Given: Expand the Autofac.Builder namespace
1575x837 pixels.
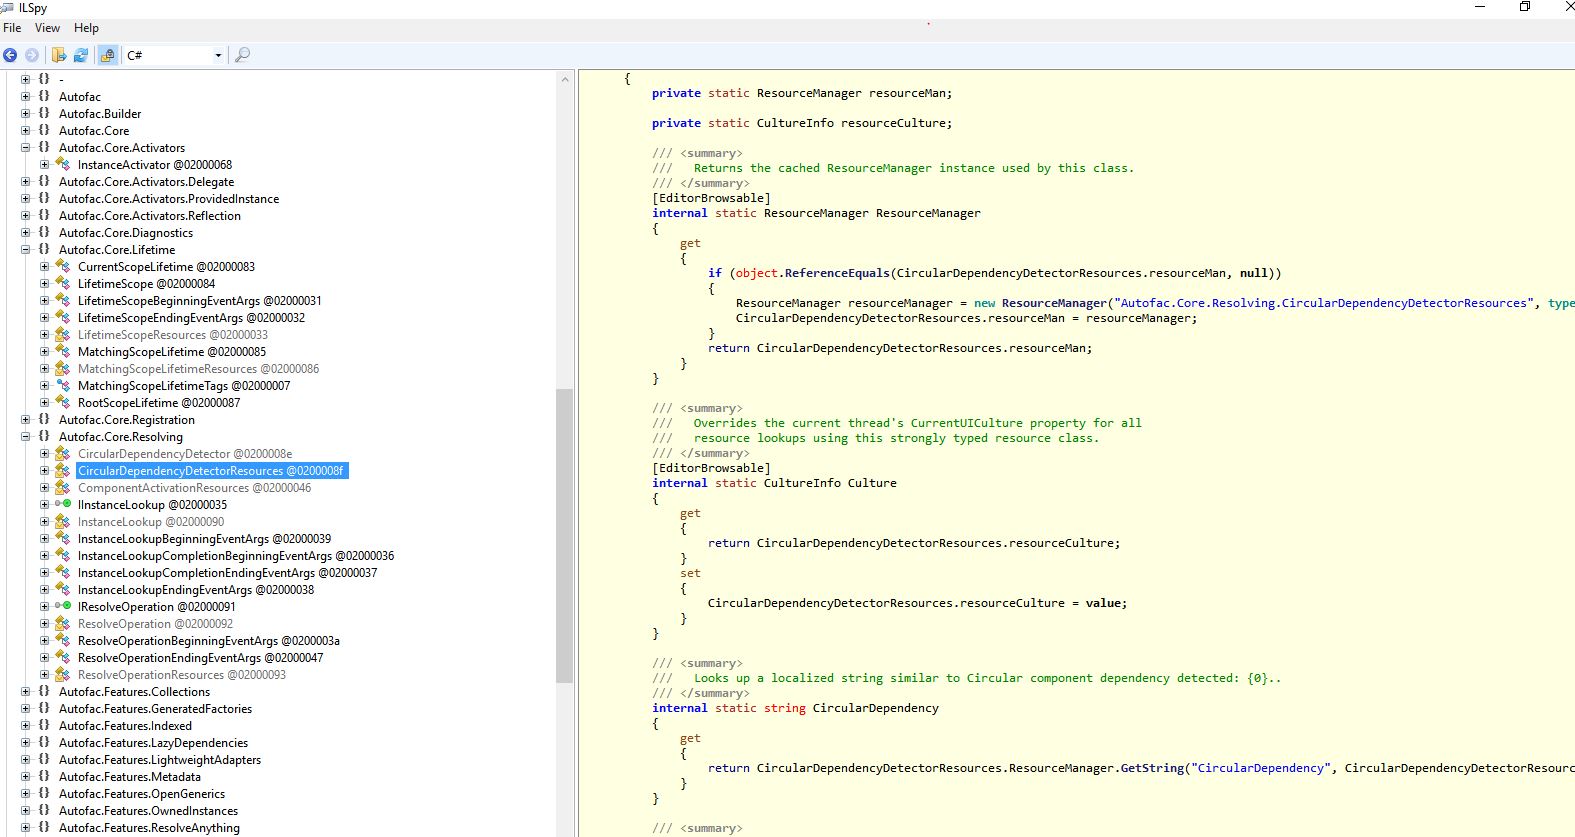Looking at the screenshot, I should click(26, 114).
